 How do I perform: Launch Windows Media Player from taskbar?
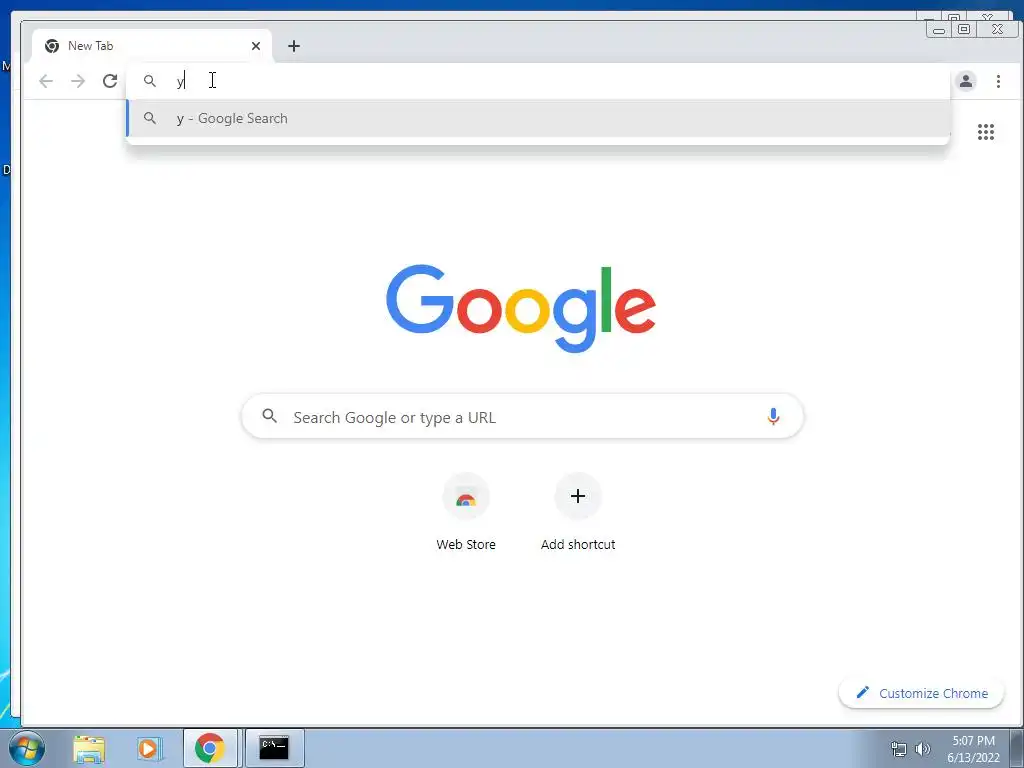coord(149,748)
